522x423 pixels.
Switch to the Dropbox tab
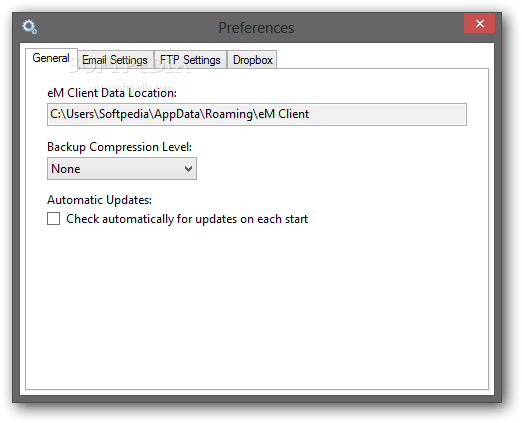click(x=252, y=60)
